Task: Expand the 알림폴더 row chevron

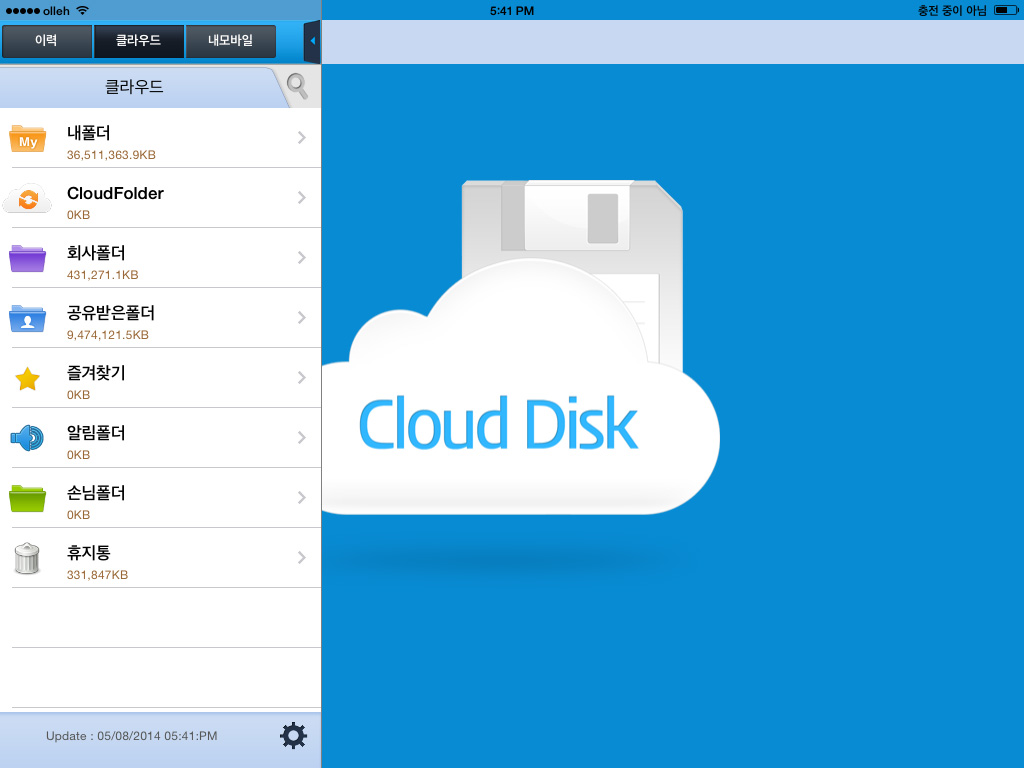Action: point(302,438)
